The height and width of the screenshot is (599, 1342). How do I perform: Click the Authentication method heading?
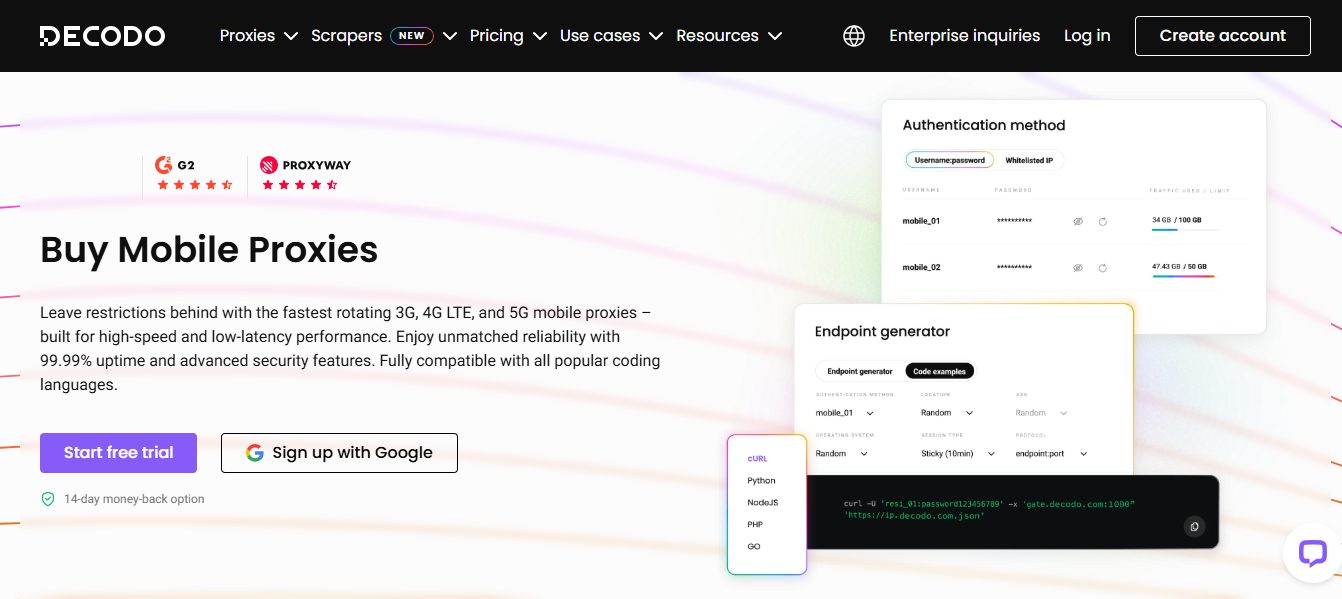tap(984, 125)
